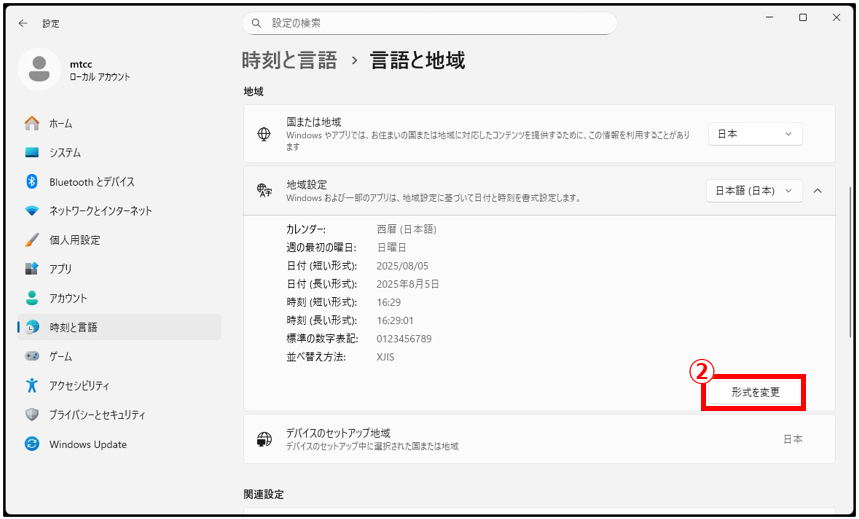
Task: Open ゲーム in sidebar
Action: 119,356
